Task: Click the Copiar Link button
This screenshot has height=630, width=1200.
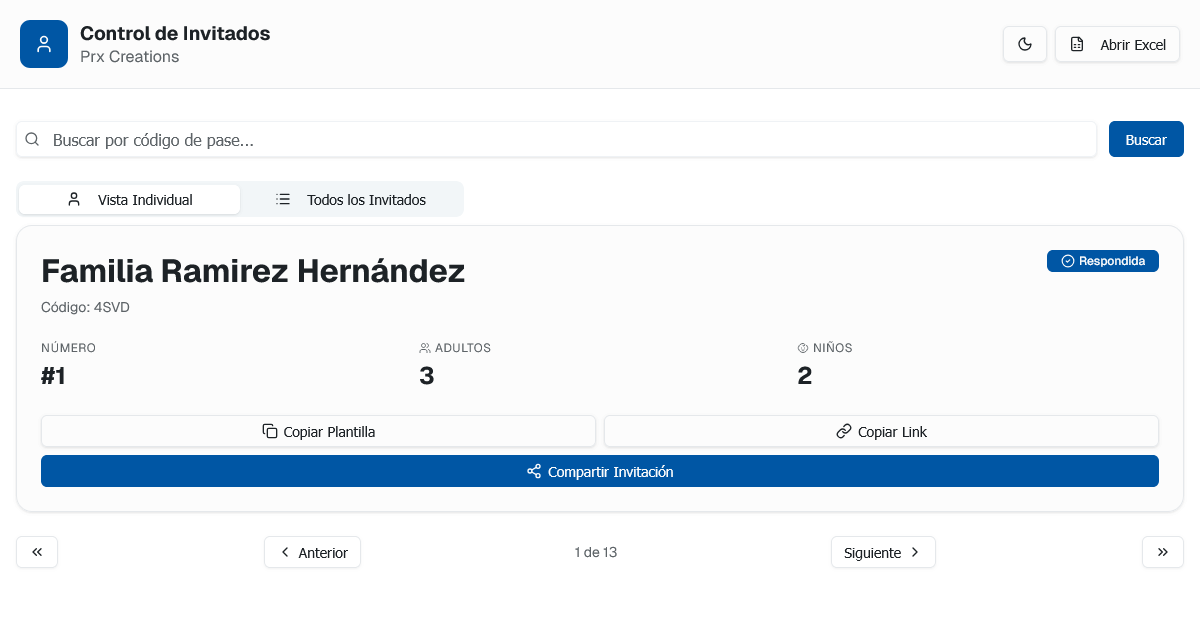Action: (881, 432)
